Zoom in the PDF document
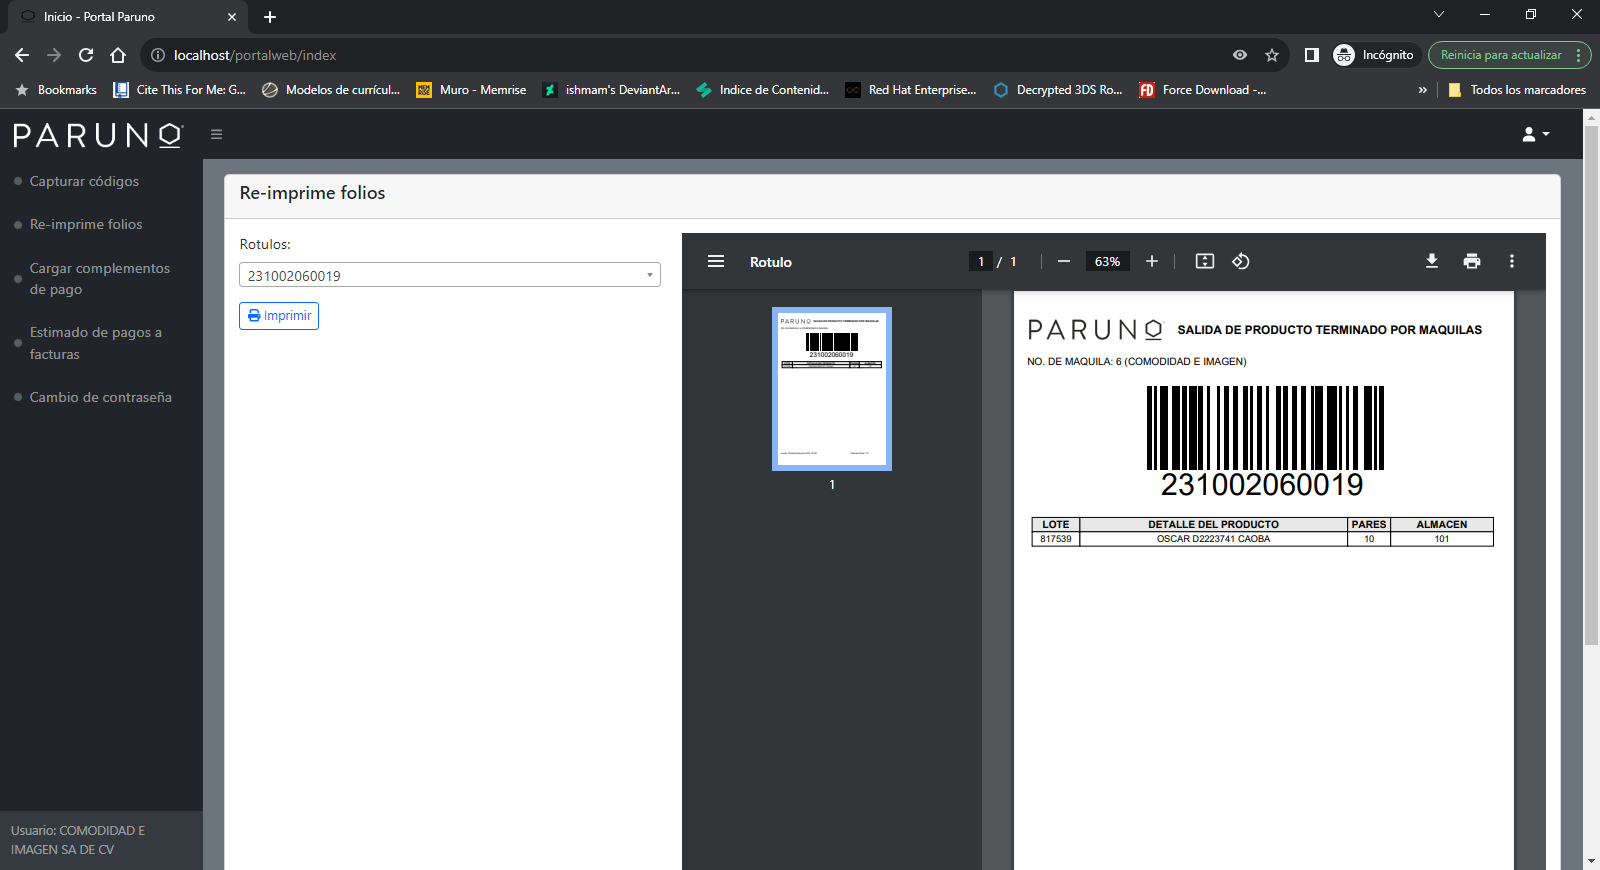 coord(1152,262)
